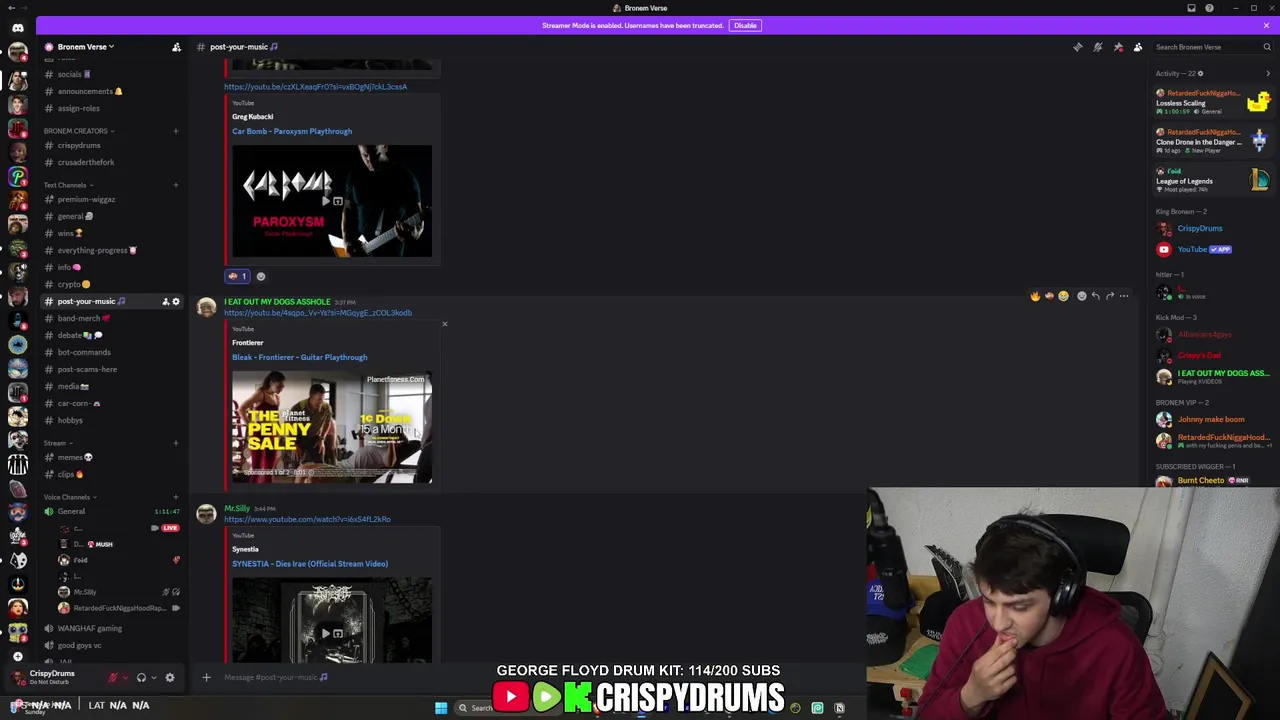Expand the Activity section arrow
1280x720 pixels.
tap(1268, 73)
